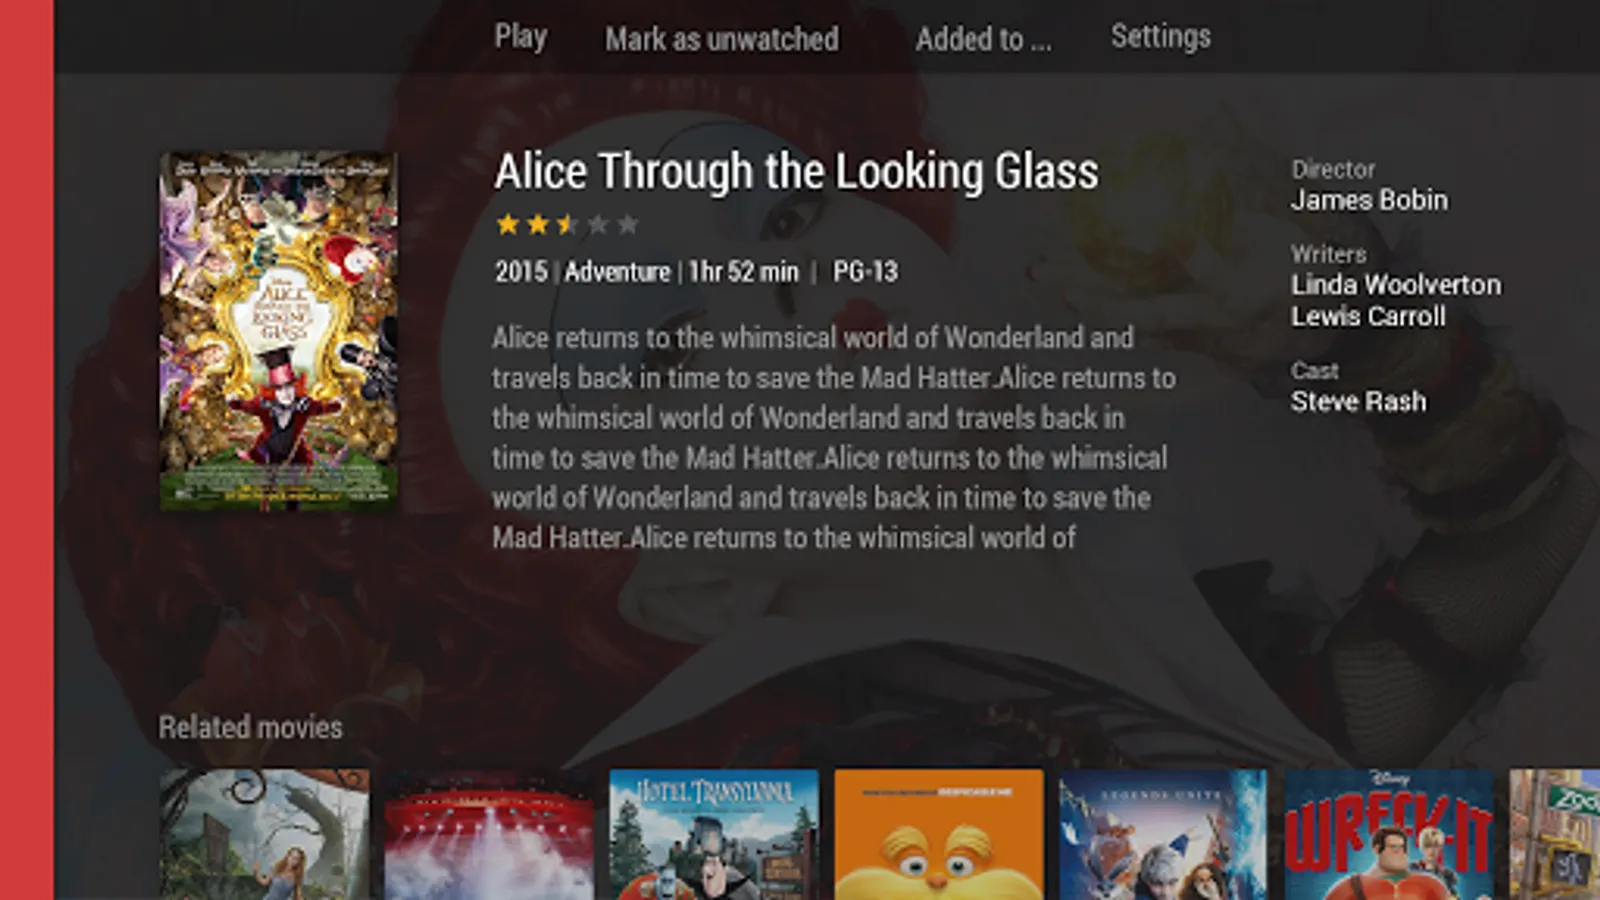
Task: Click the star rating row
Action: pos(567,224)
